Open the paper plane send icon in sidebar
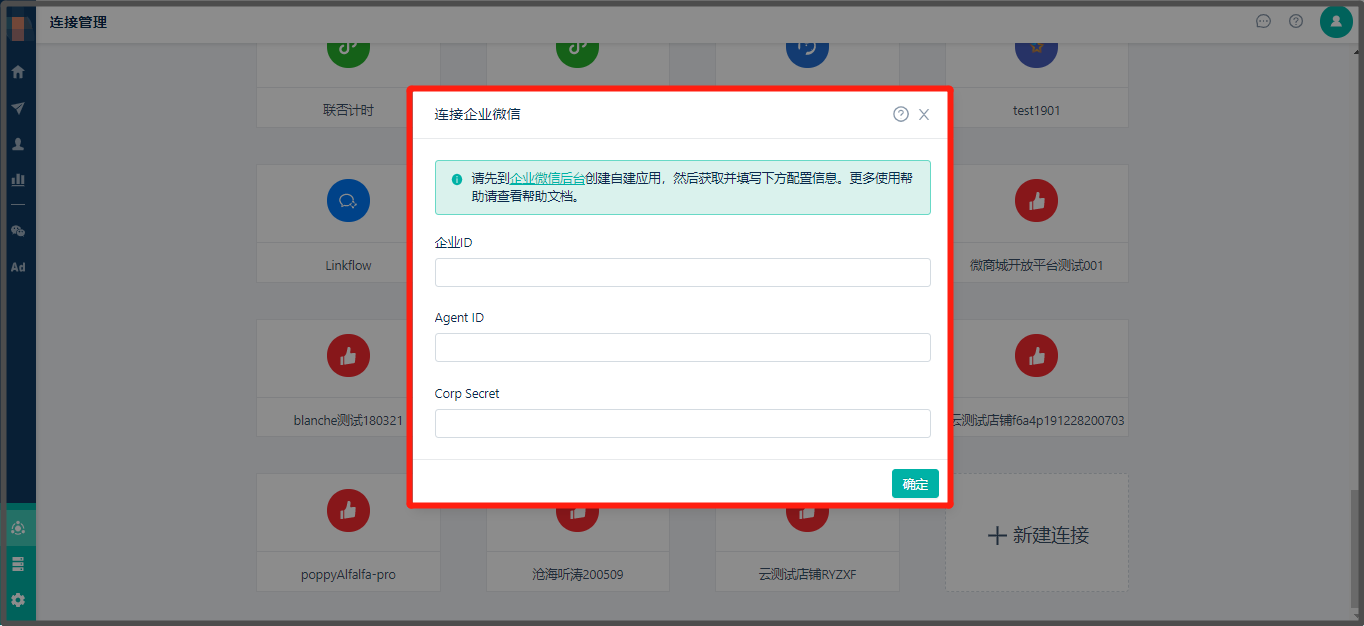 (18, 108)
